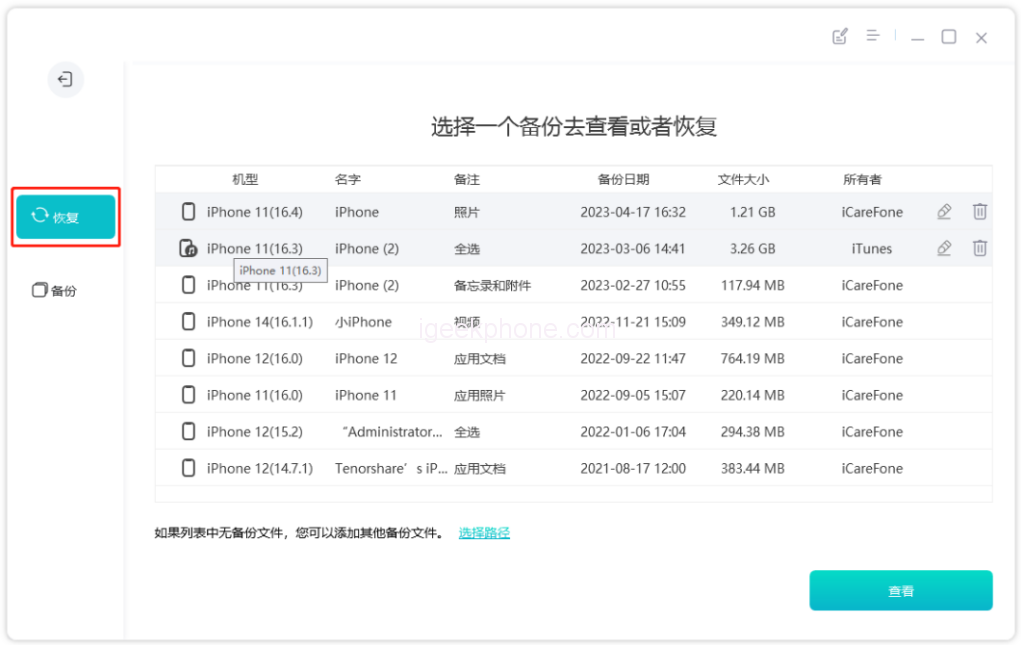Click the back/exit arrow icon in sidebar
The image size is (1021, 645).
pos(65,80)
